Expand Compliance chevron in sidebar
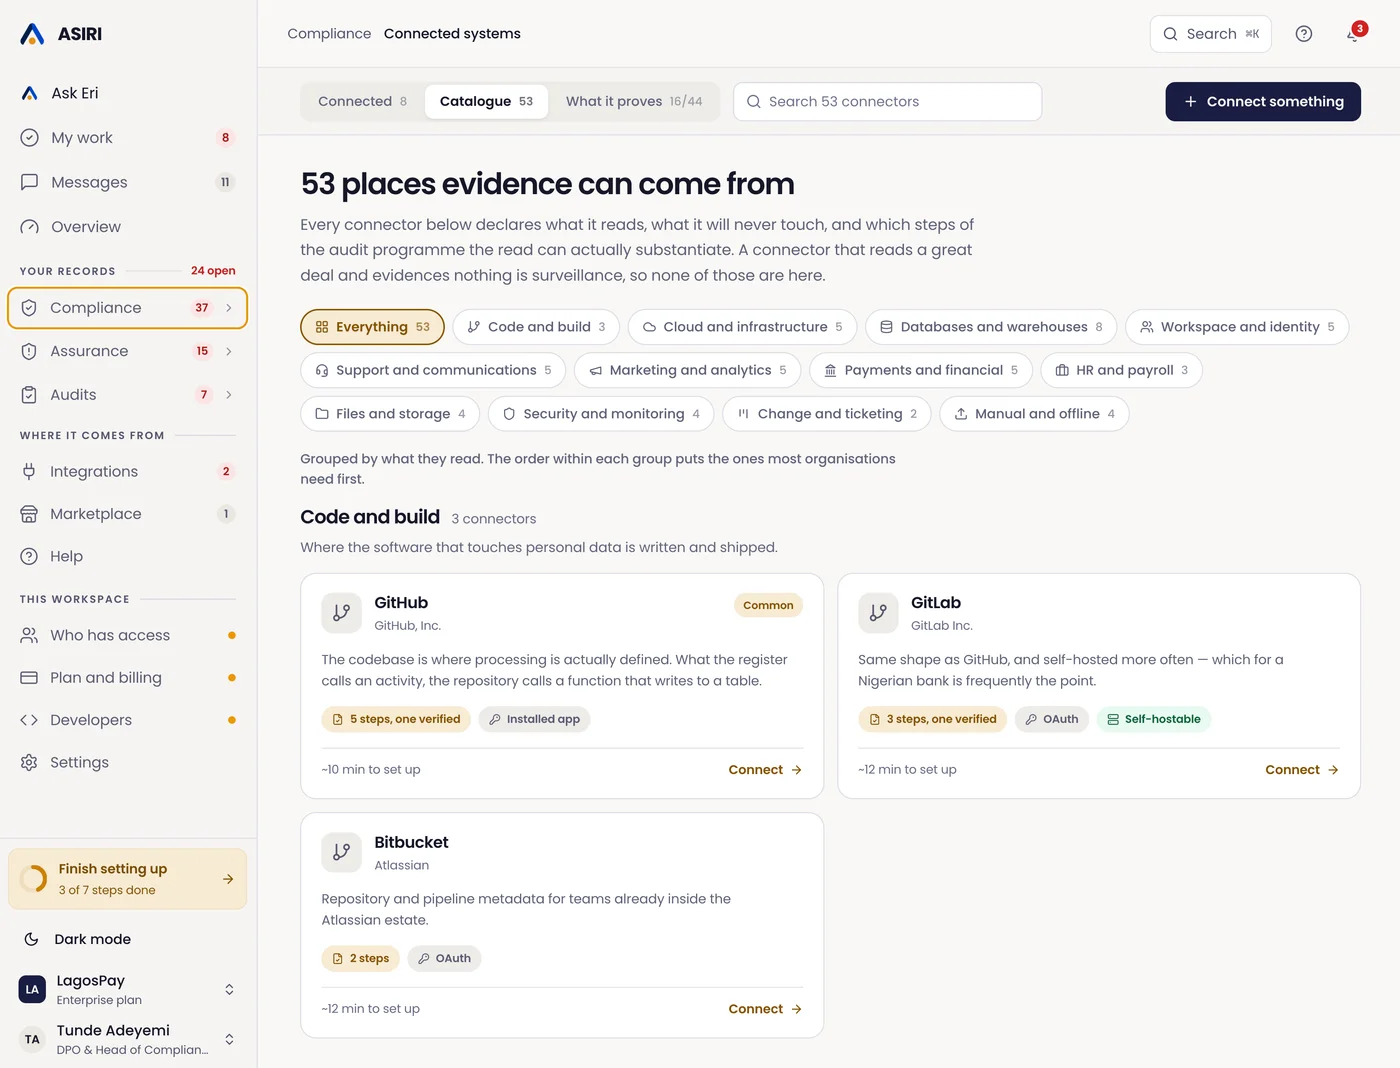This screenshot has width=1400, height=1068. [x=229, y=308]
